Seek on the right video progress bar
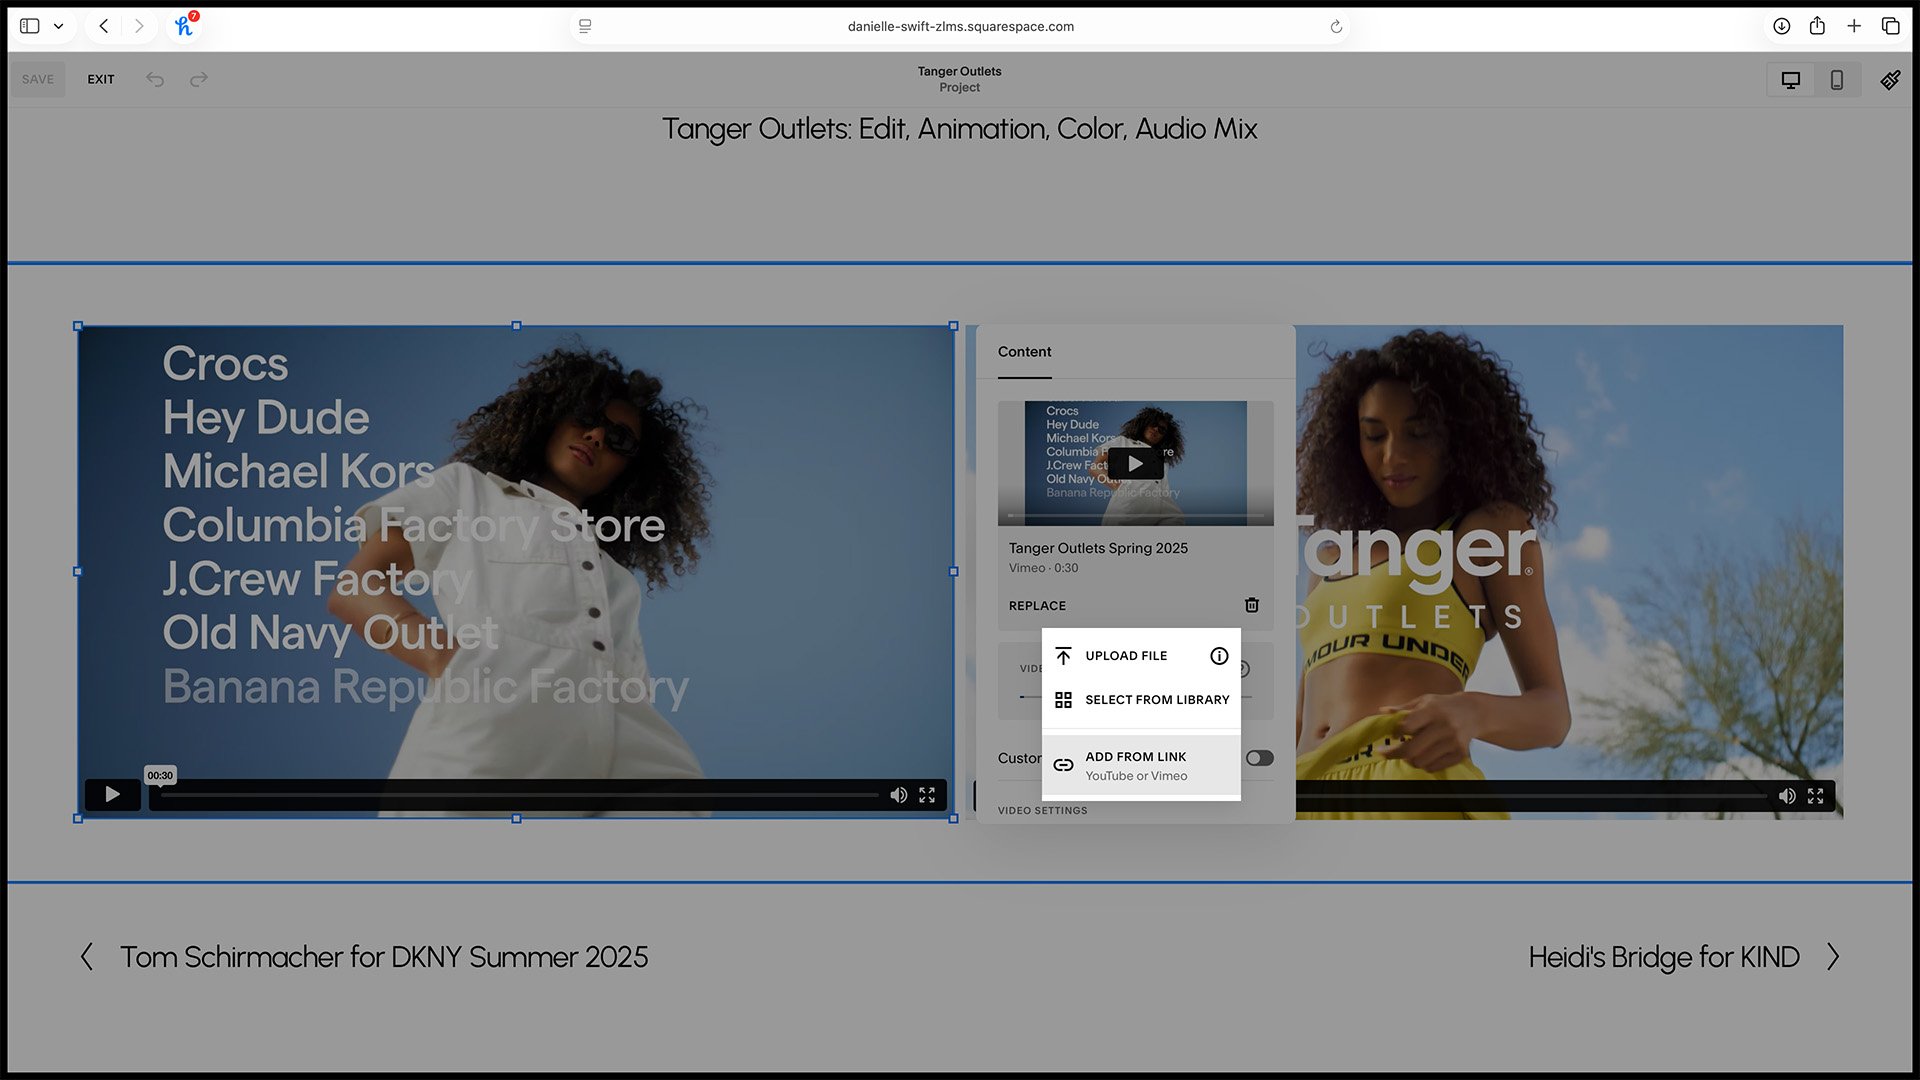1920x1080 pixels. 1532,796
